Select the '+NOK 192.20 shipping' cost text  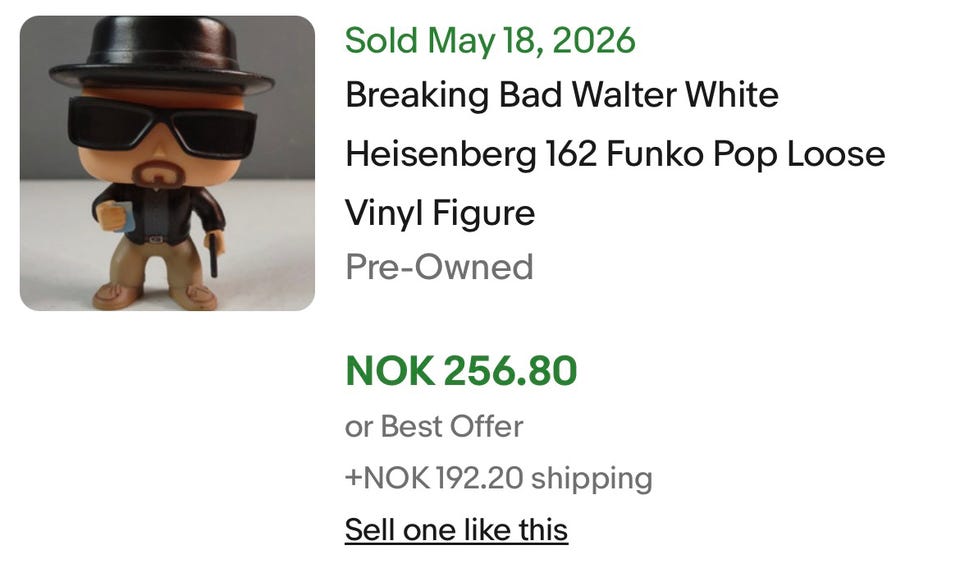498,478
